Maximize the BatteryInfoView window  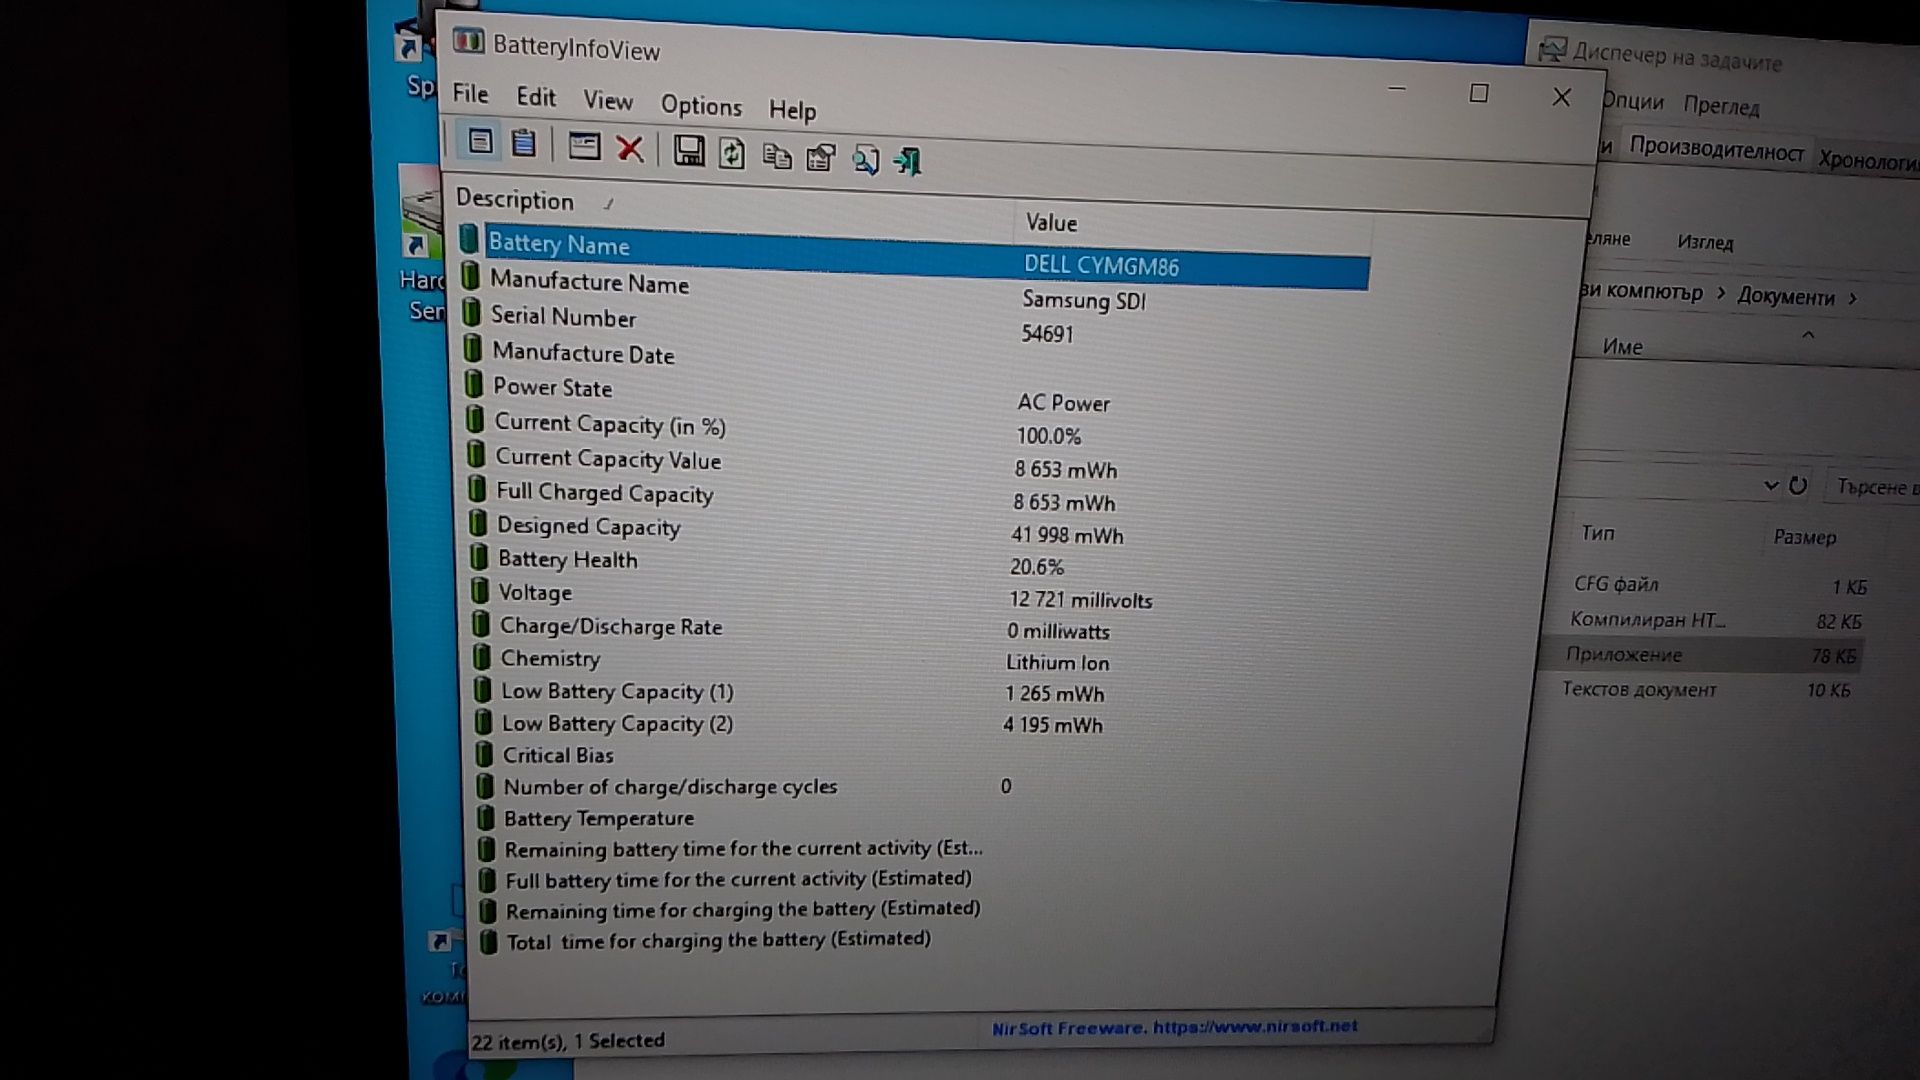1479,93
